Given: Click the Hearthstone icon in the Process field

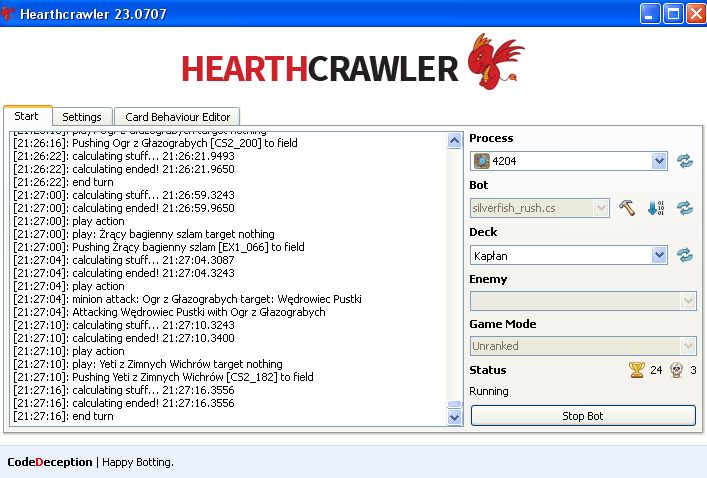Looking at the screenshot, I should 482,161.
